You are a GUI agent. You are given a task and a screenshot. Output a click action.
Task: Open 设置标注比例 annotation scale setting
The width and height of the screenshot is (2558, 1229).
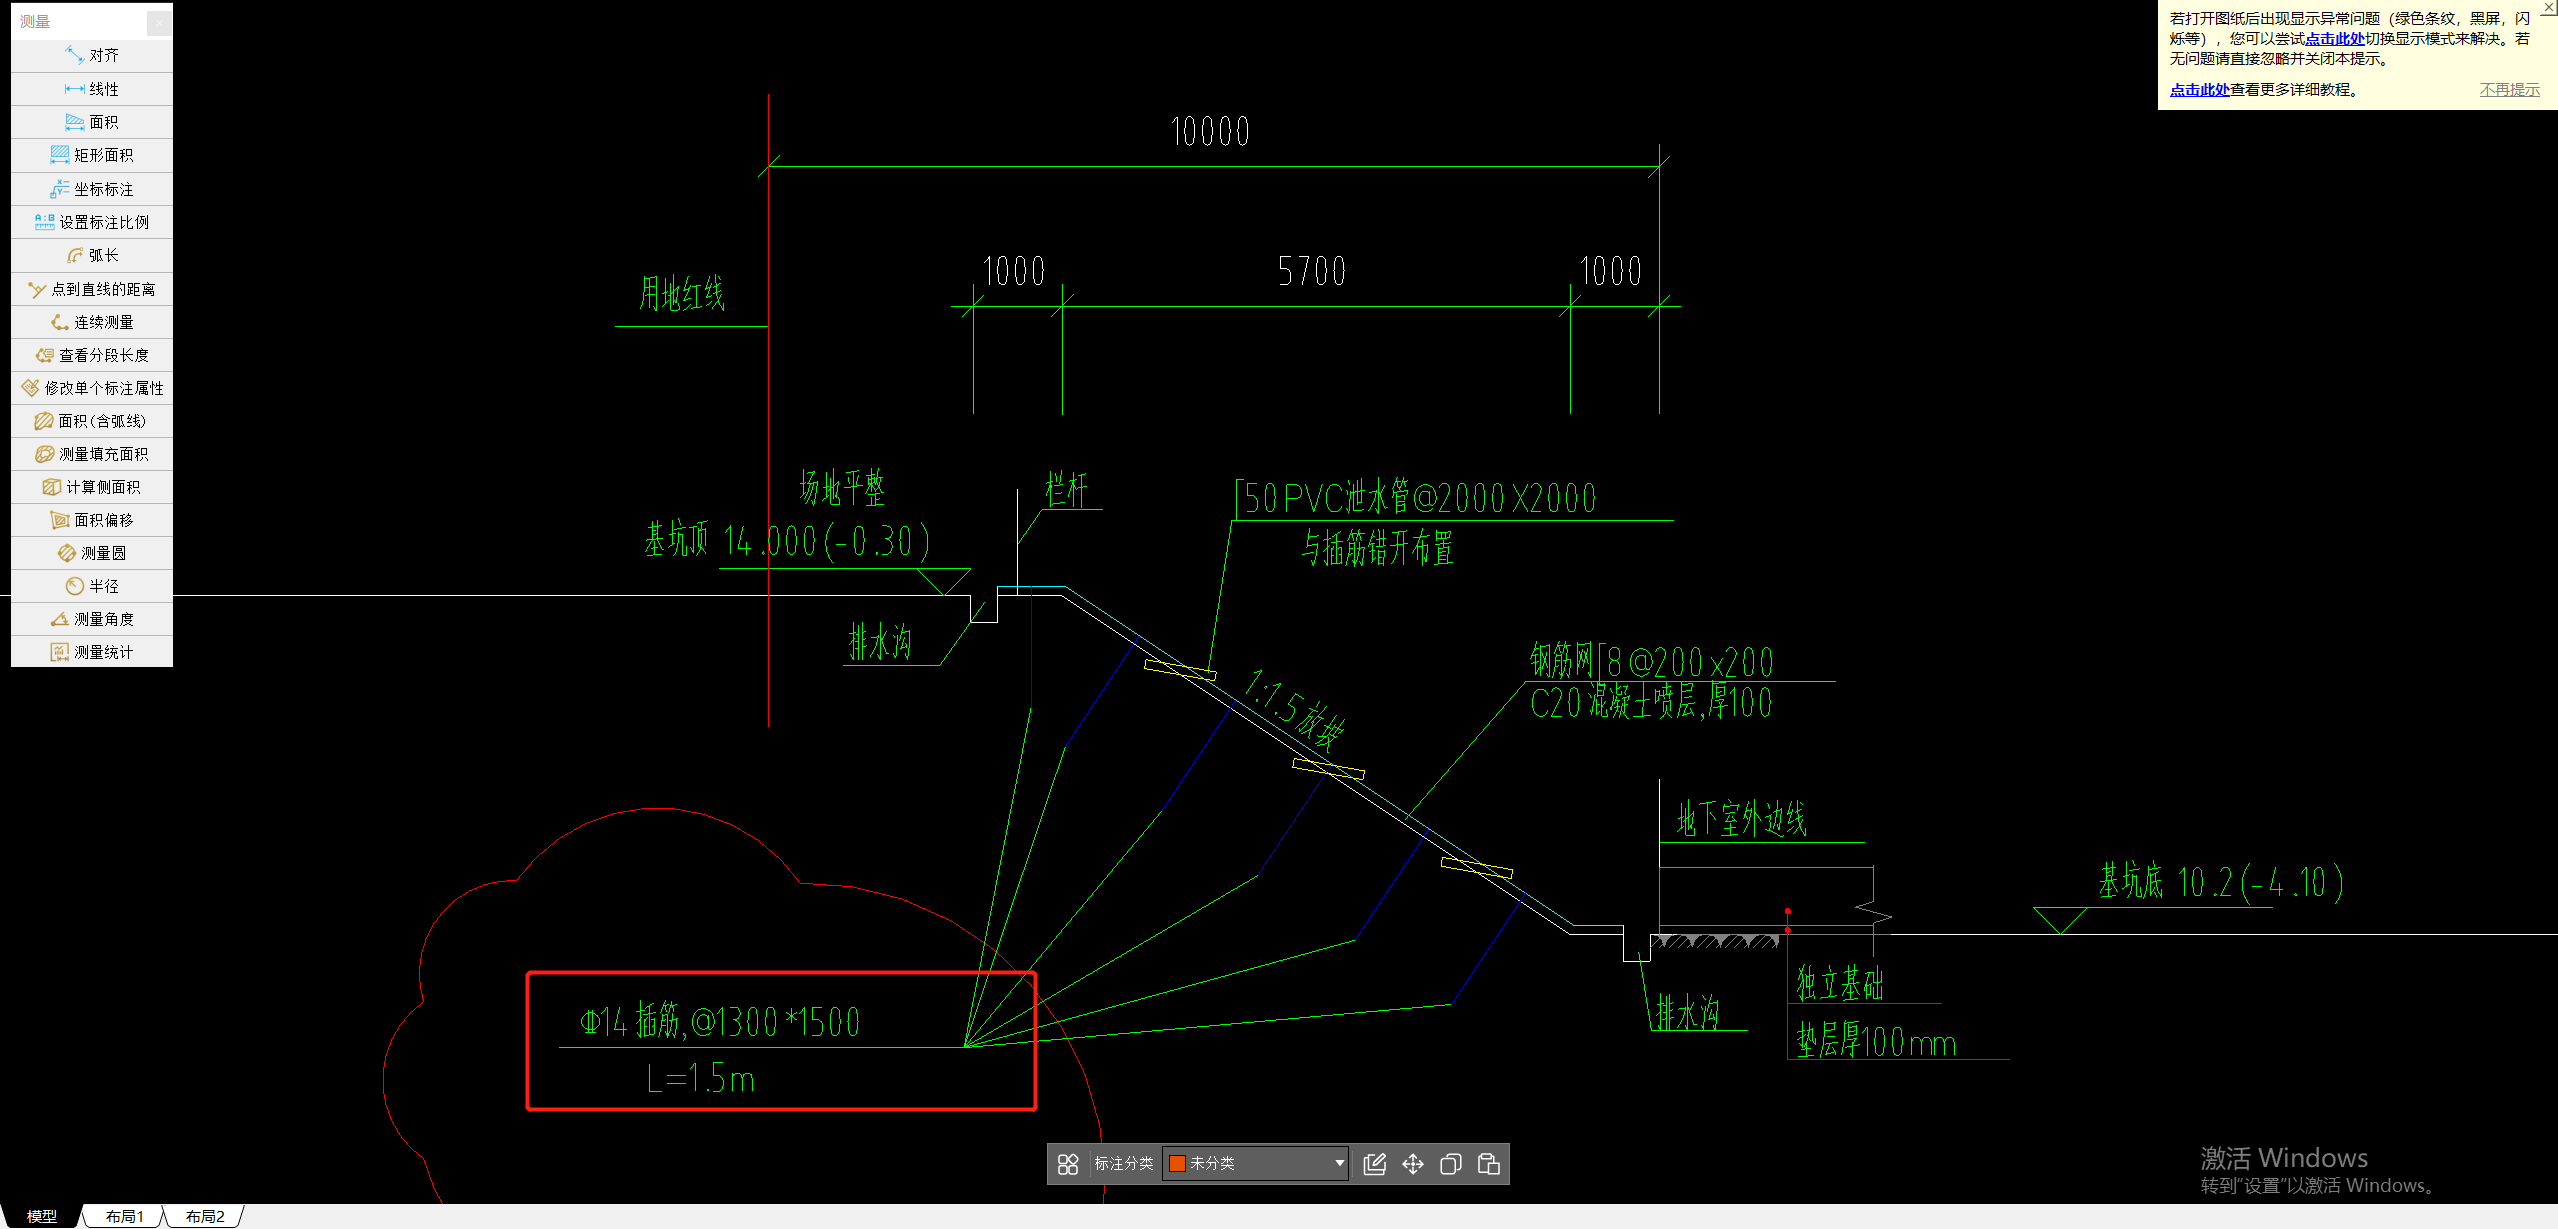(x=92, y=222)
